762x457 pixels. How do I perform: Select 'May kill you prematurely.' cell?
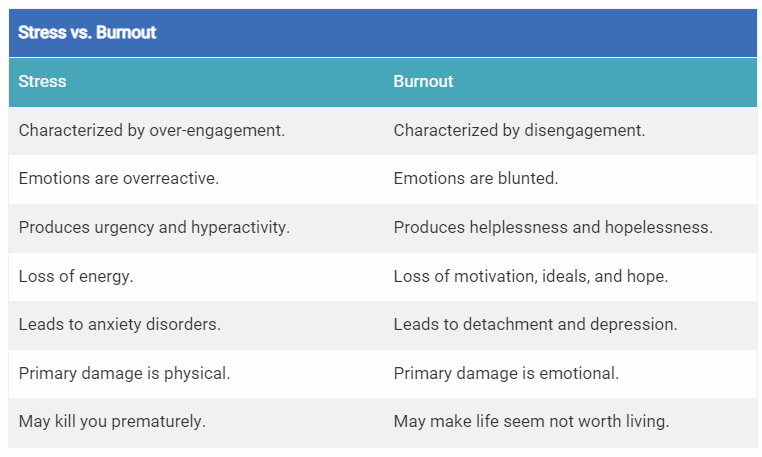tap(112, 421)
